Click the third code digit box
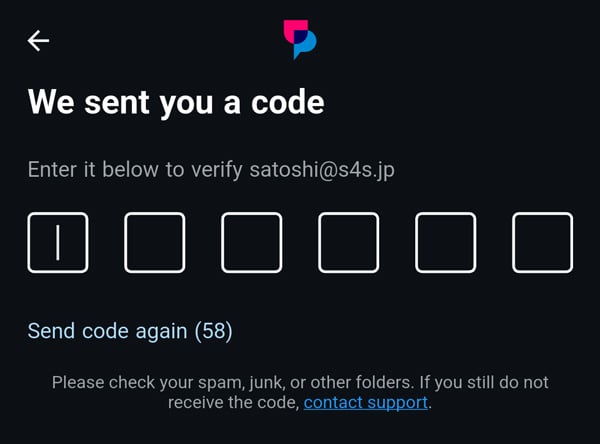Image resolution: width=600 pixels, height=444 pixels. (x=251, y=242)
